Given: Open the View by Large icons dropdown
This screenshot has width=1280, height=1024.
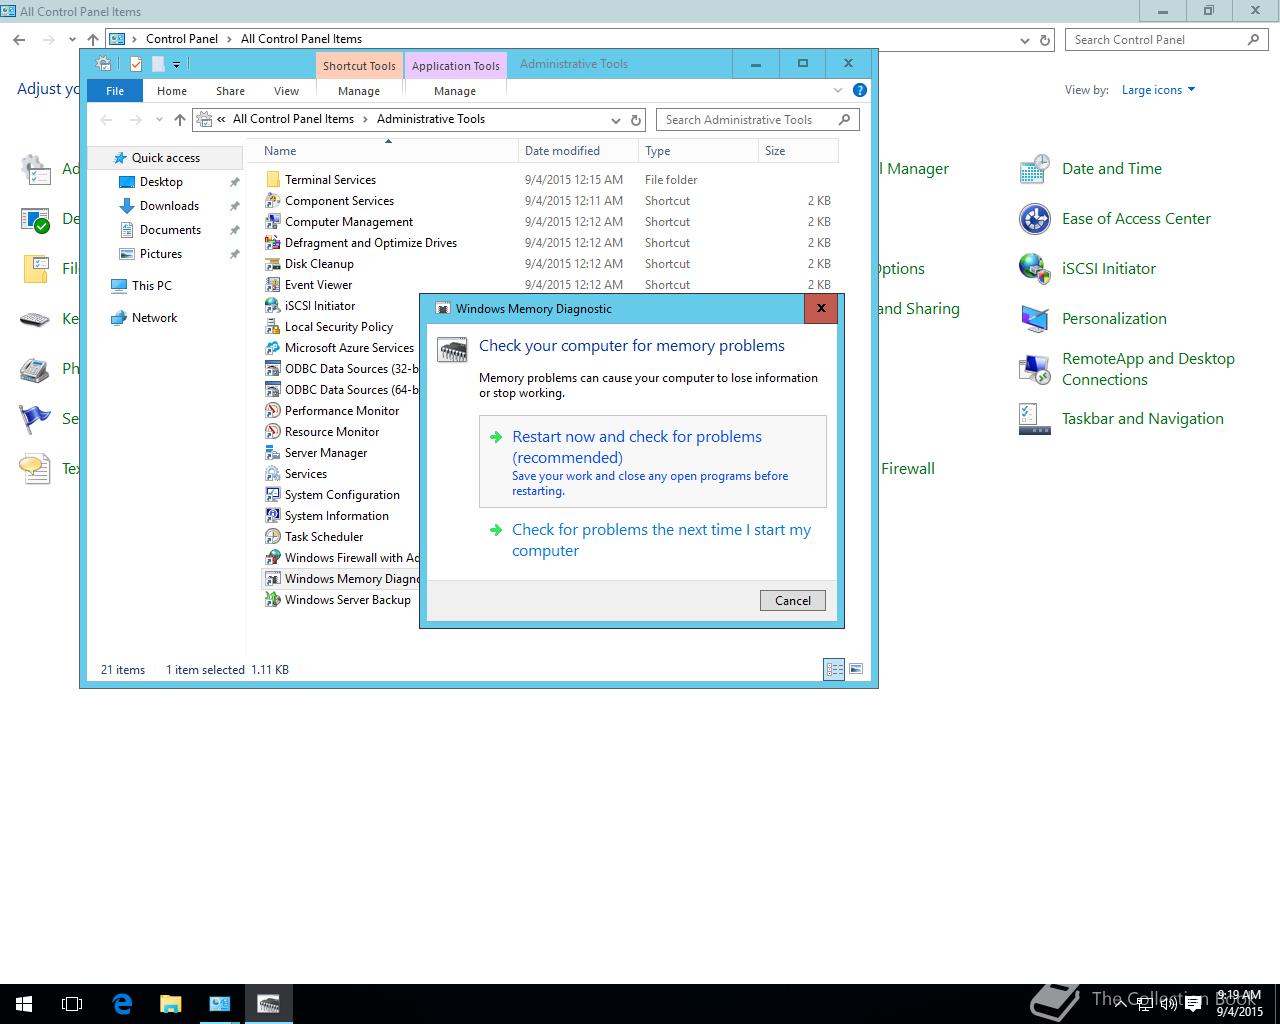Looking at the screenshot, I should (1158, 90).
